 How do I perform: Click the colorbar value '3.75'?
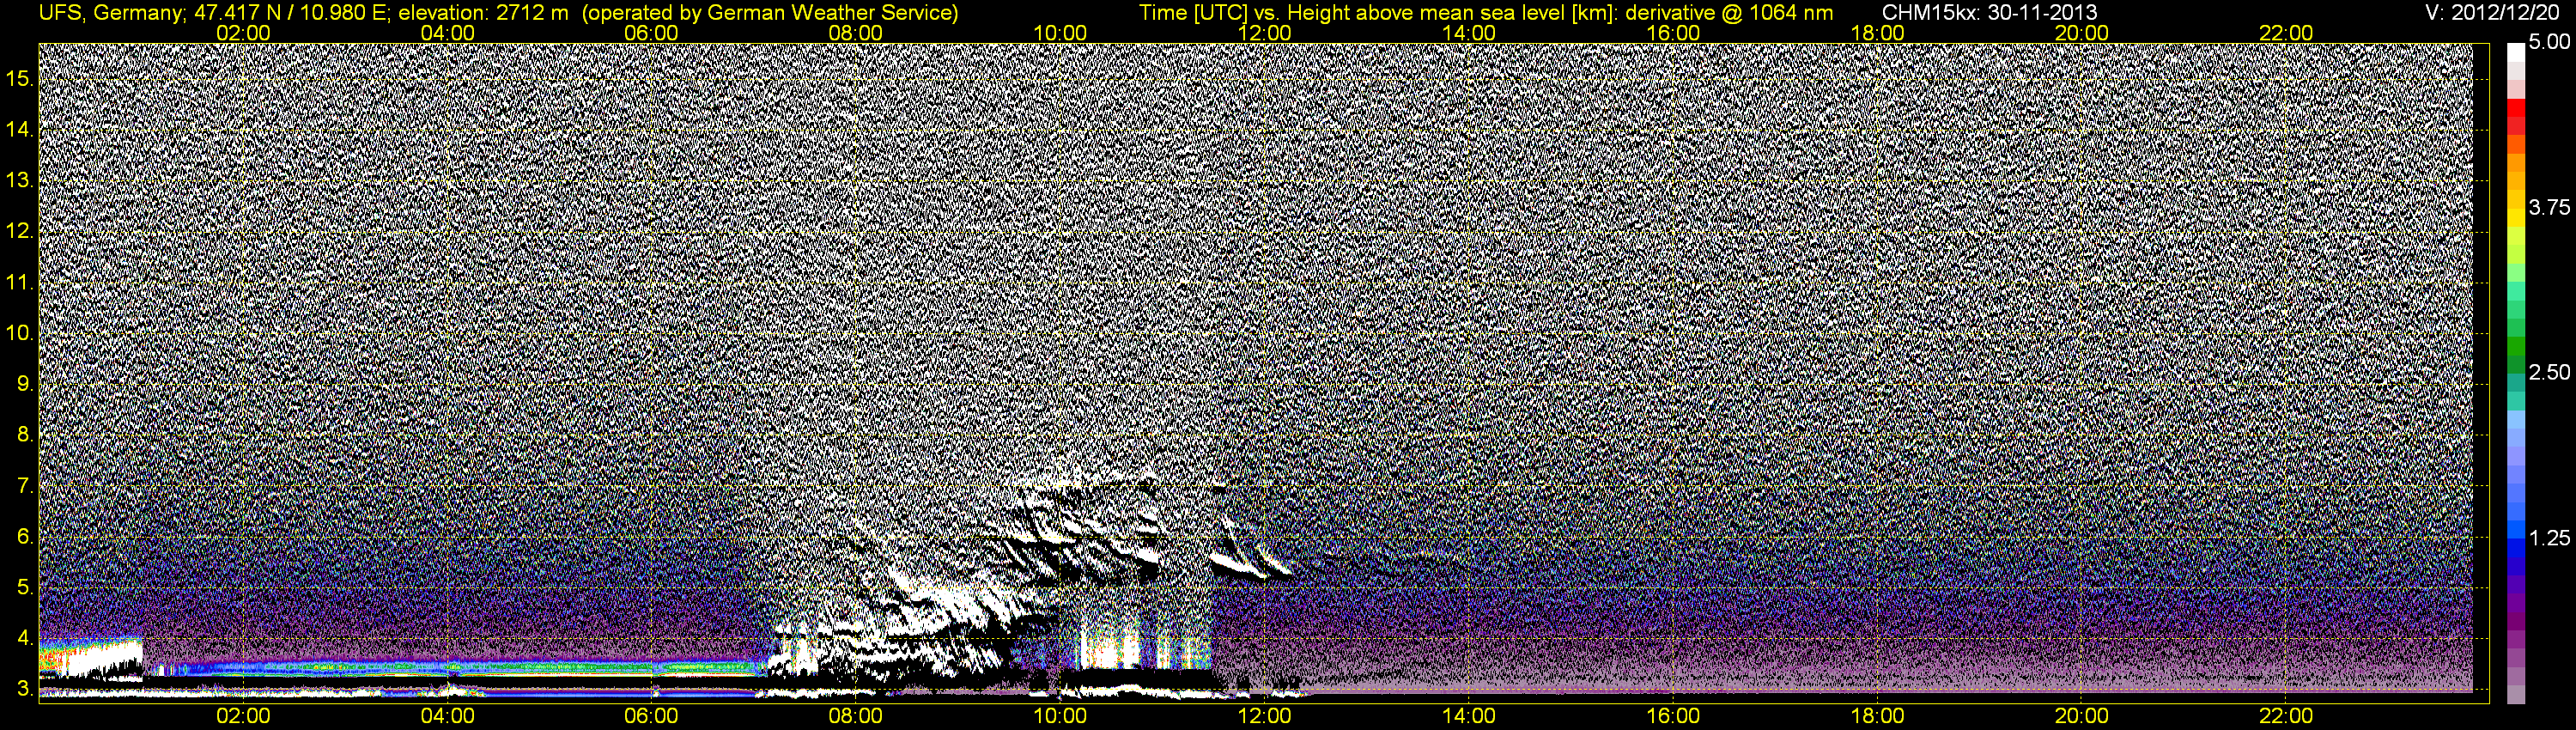tap(2549, 208)
